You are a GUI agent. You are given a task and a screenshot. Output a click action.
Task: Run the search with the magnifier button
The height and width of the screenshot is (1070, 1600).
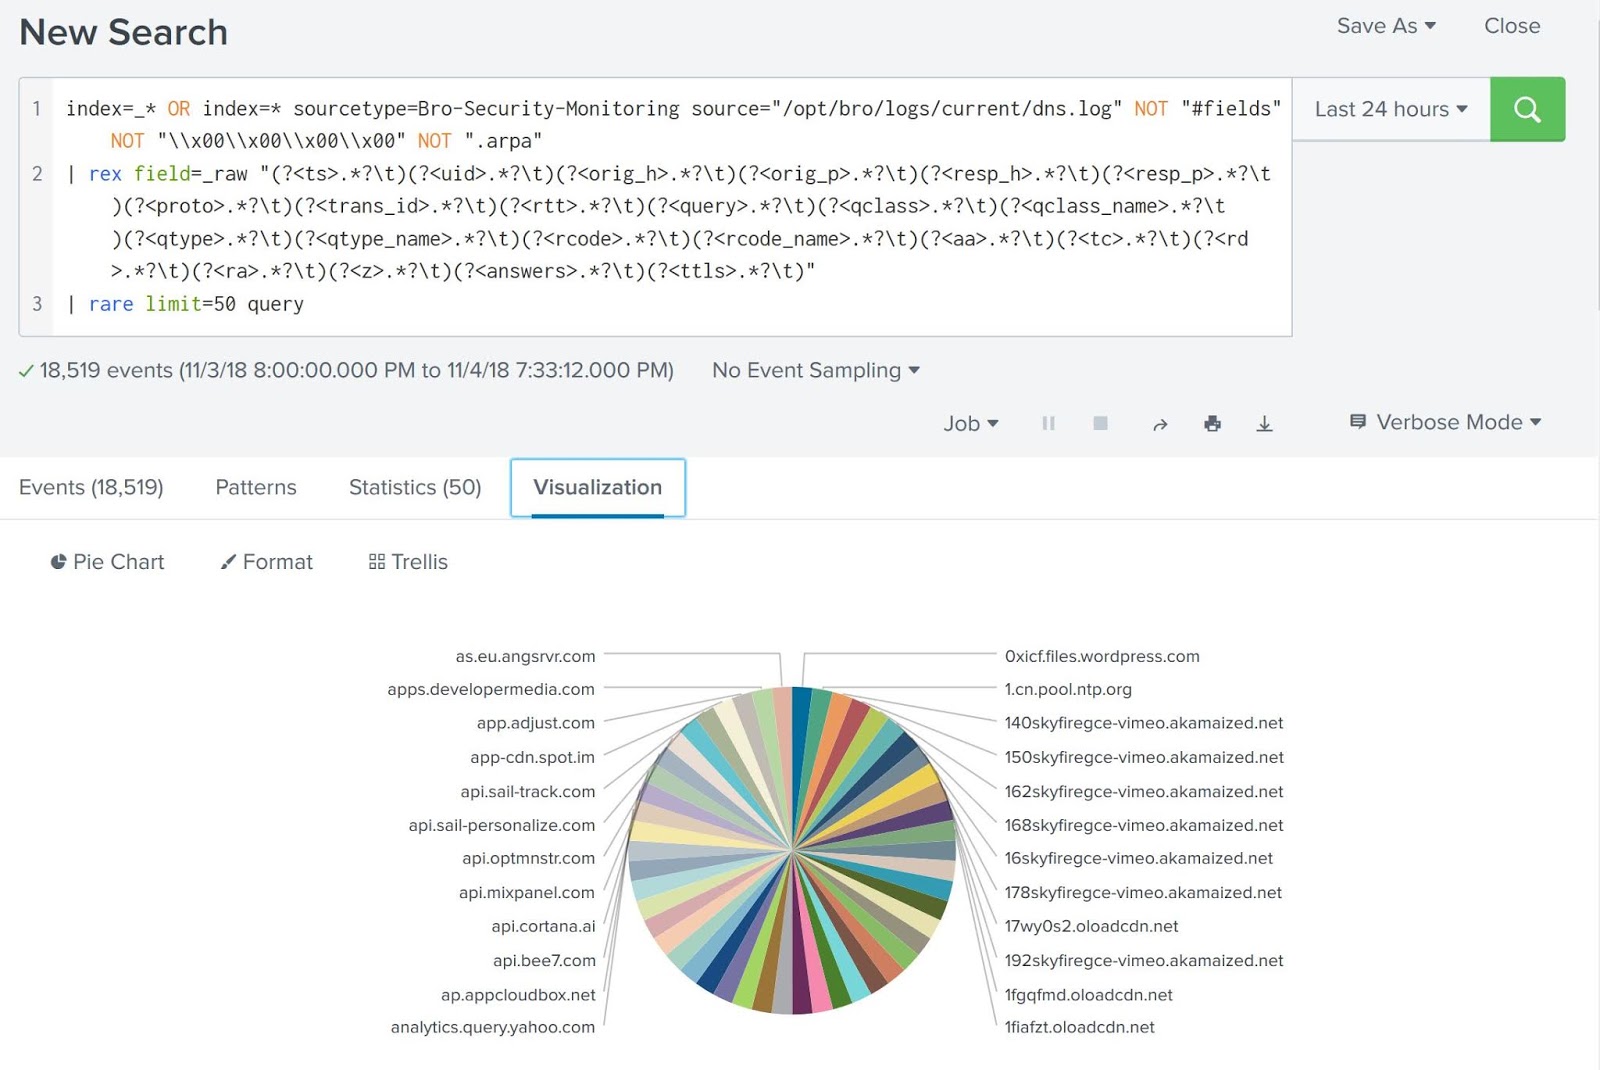click(1527, 109)
